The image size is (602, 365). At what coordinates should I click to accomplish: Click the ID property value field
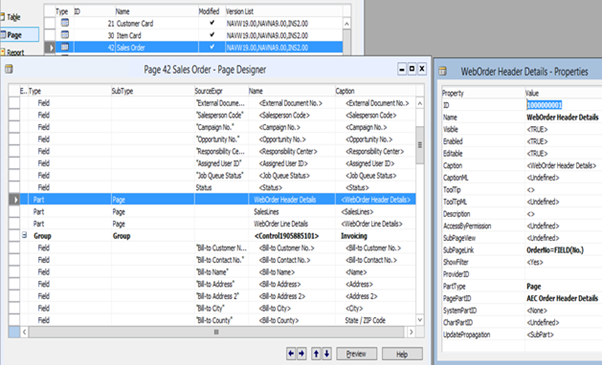point(563,105)
